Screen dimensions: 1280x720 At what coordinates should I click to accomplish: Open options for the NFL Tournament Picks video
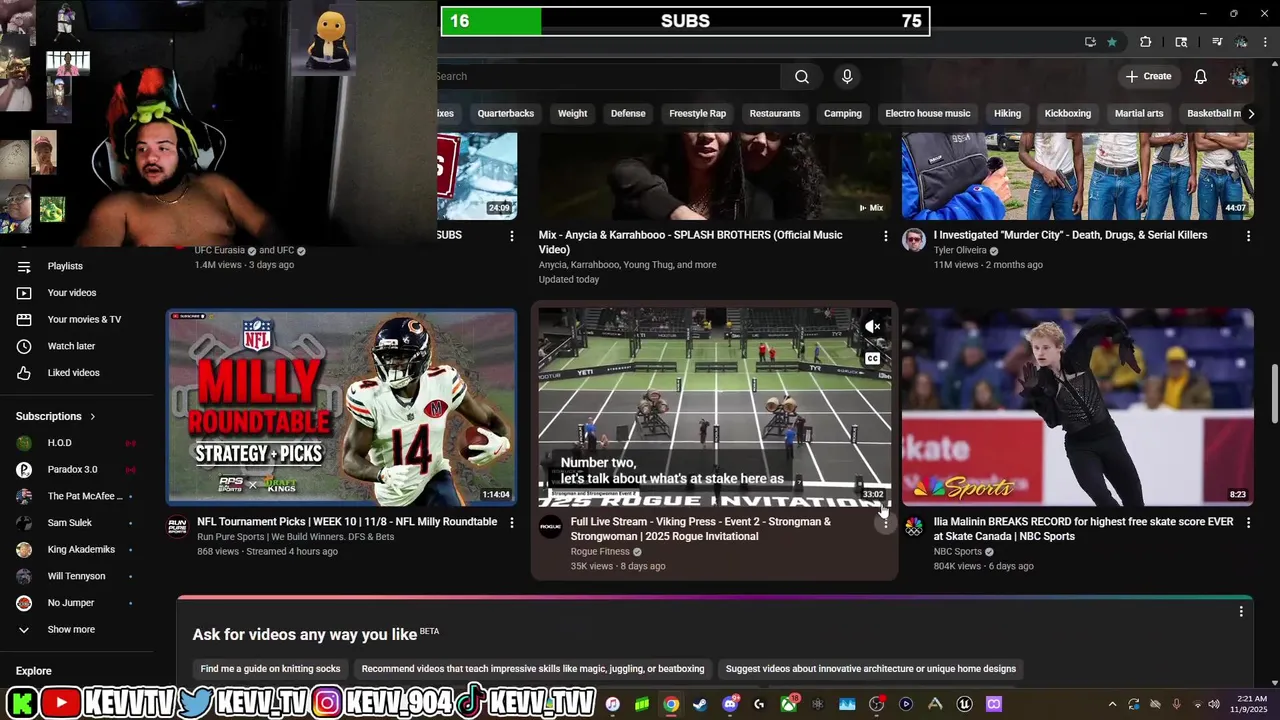[512, 522]
